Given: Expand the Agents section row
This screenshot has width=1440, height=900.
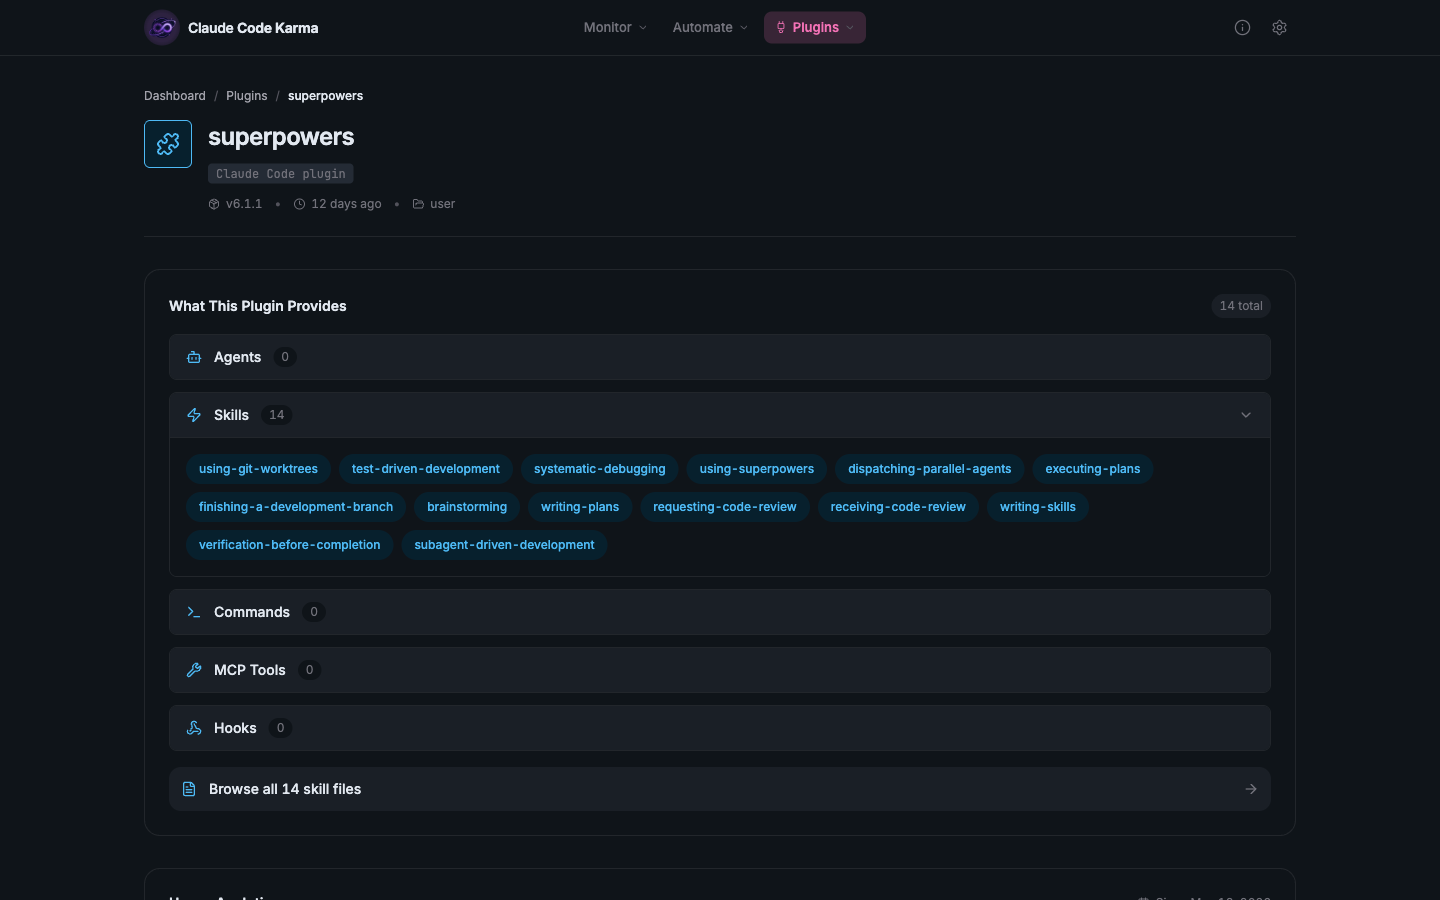Looking at the screenshot, I should tap(720, 357).
